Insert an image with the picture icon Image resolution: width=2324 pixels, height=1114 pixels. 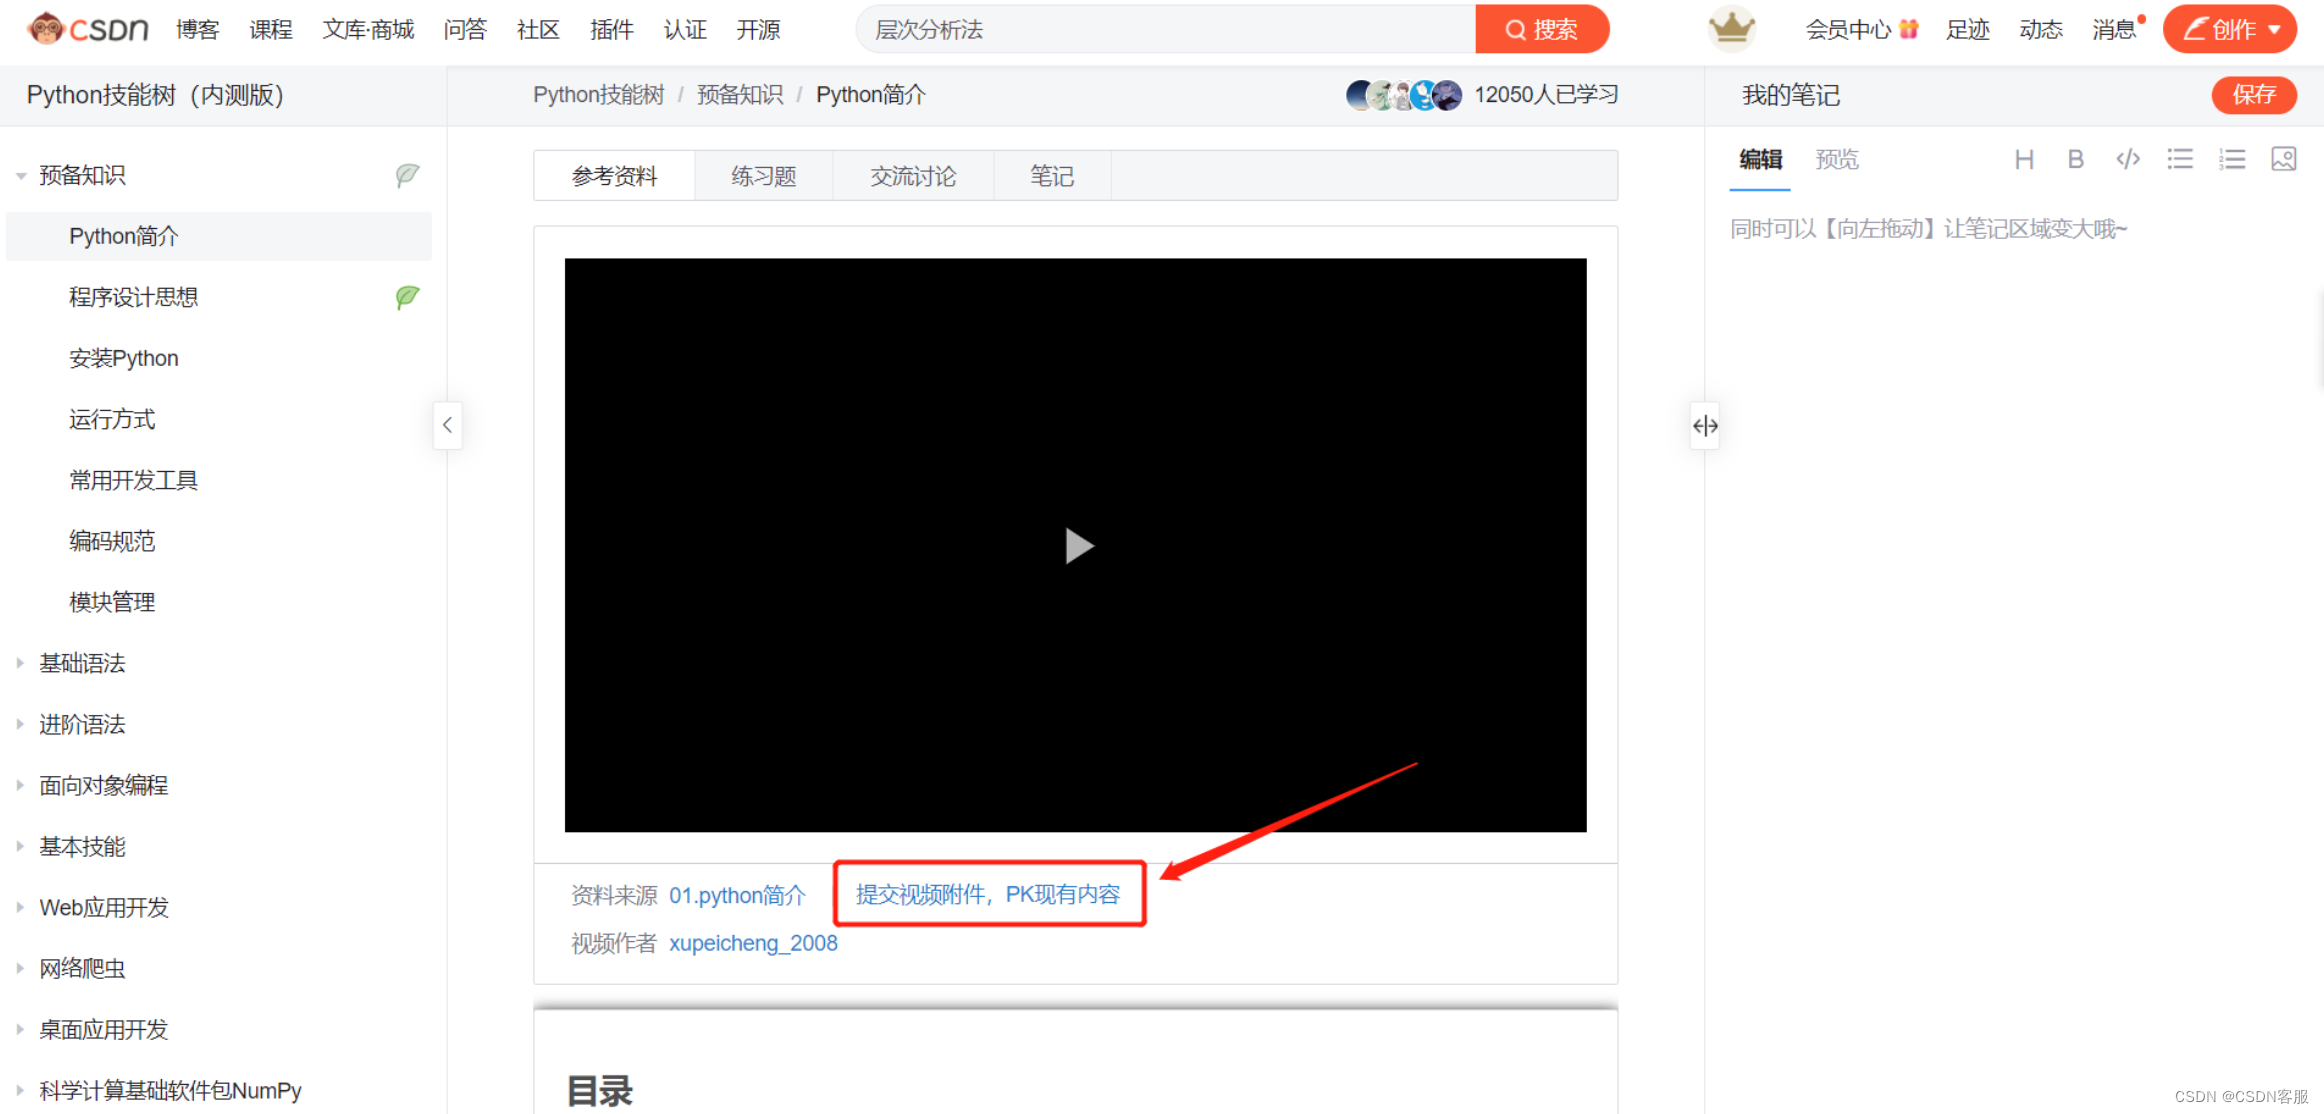tap(2283, 160)
